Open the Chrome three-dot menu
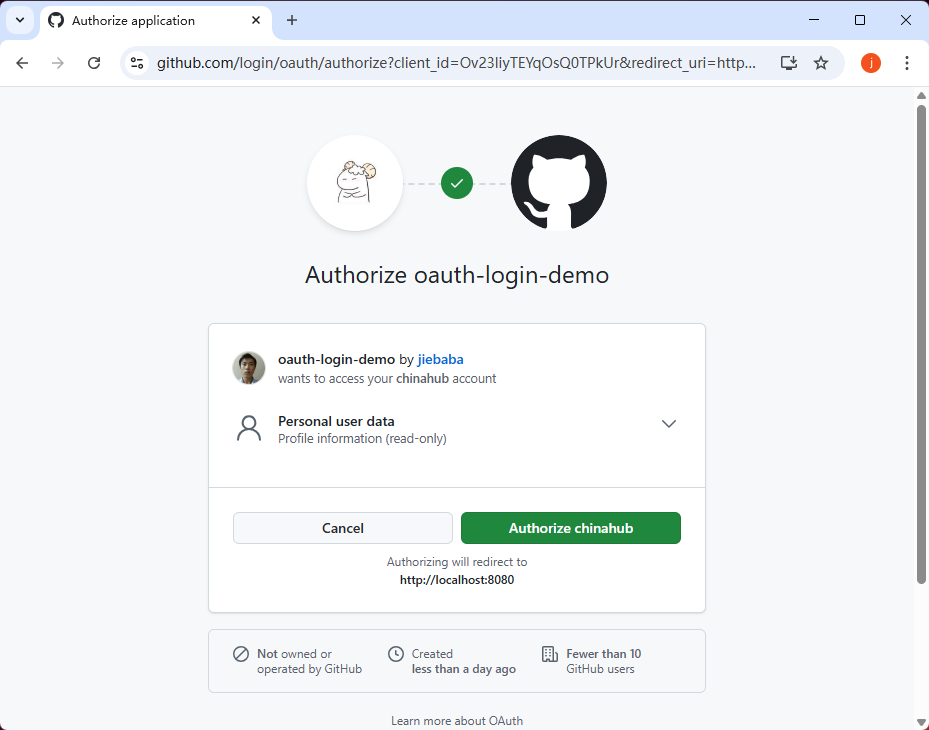 pyautogui.click(x=907, y=63)
